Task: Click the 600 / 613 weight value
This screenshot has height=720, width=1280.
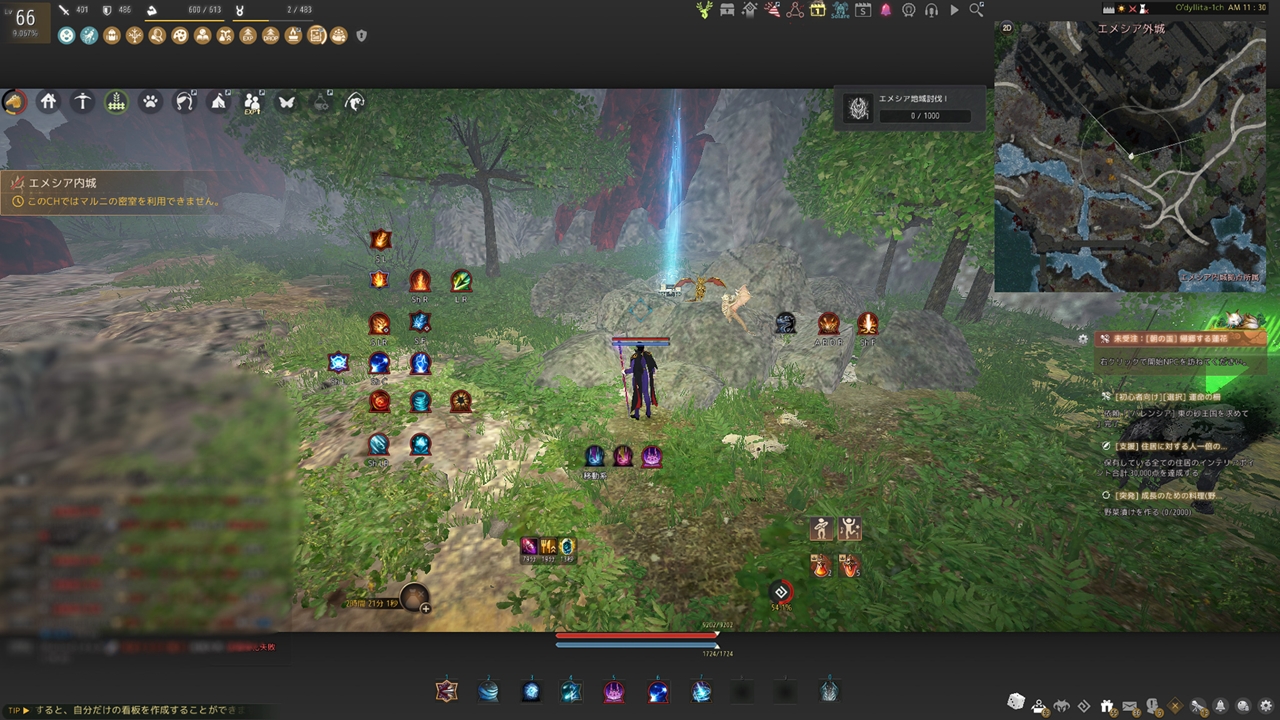Action: [x=205, y=10]
